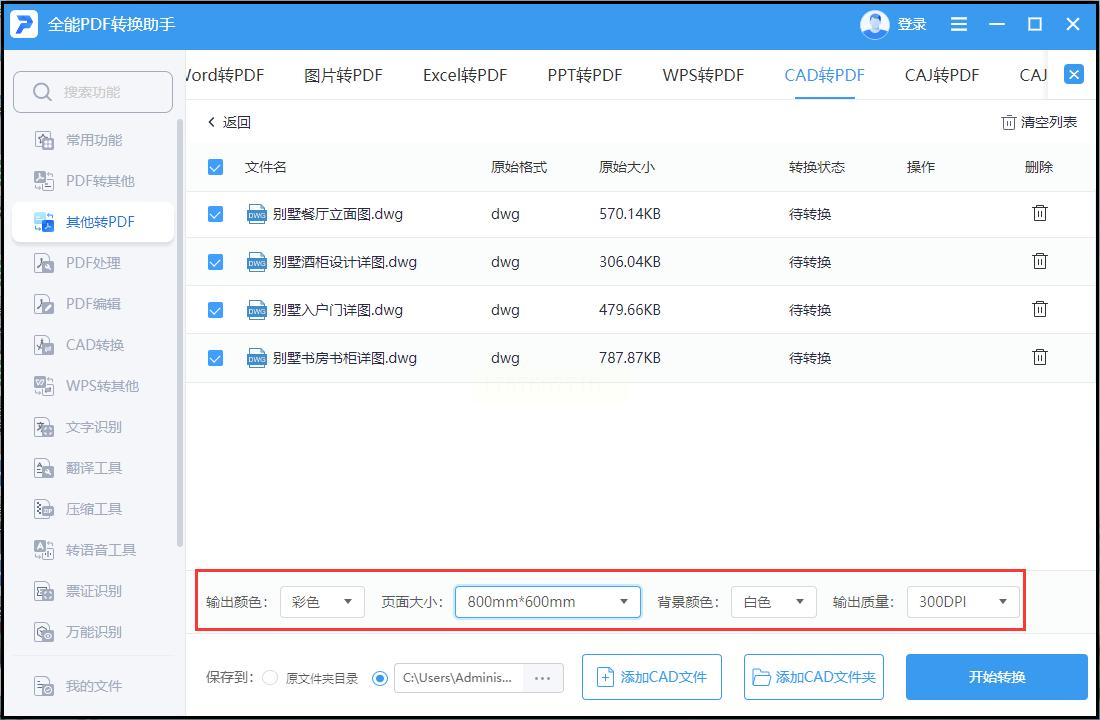Viewport: 1100px width, 720px height.
Task: Uncheck the select-all checkbox beside 文件名
Action: pos(215,167)
